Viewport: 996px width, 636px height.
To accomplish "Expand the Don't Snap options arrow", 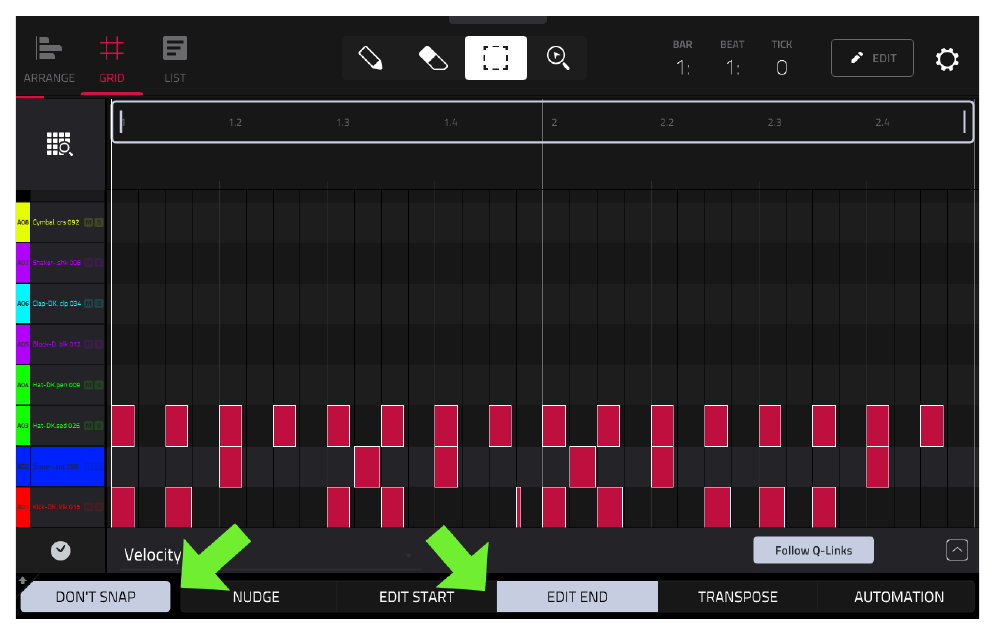I will [22, 580].
